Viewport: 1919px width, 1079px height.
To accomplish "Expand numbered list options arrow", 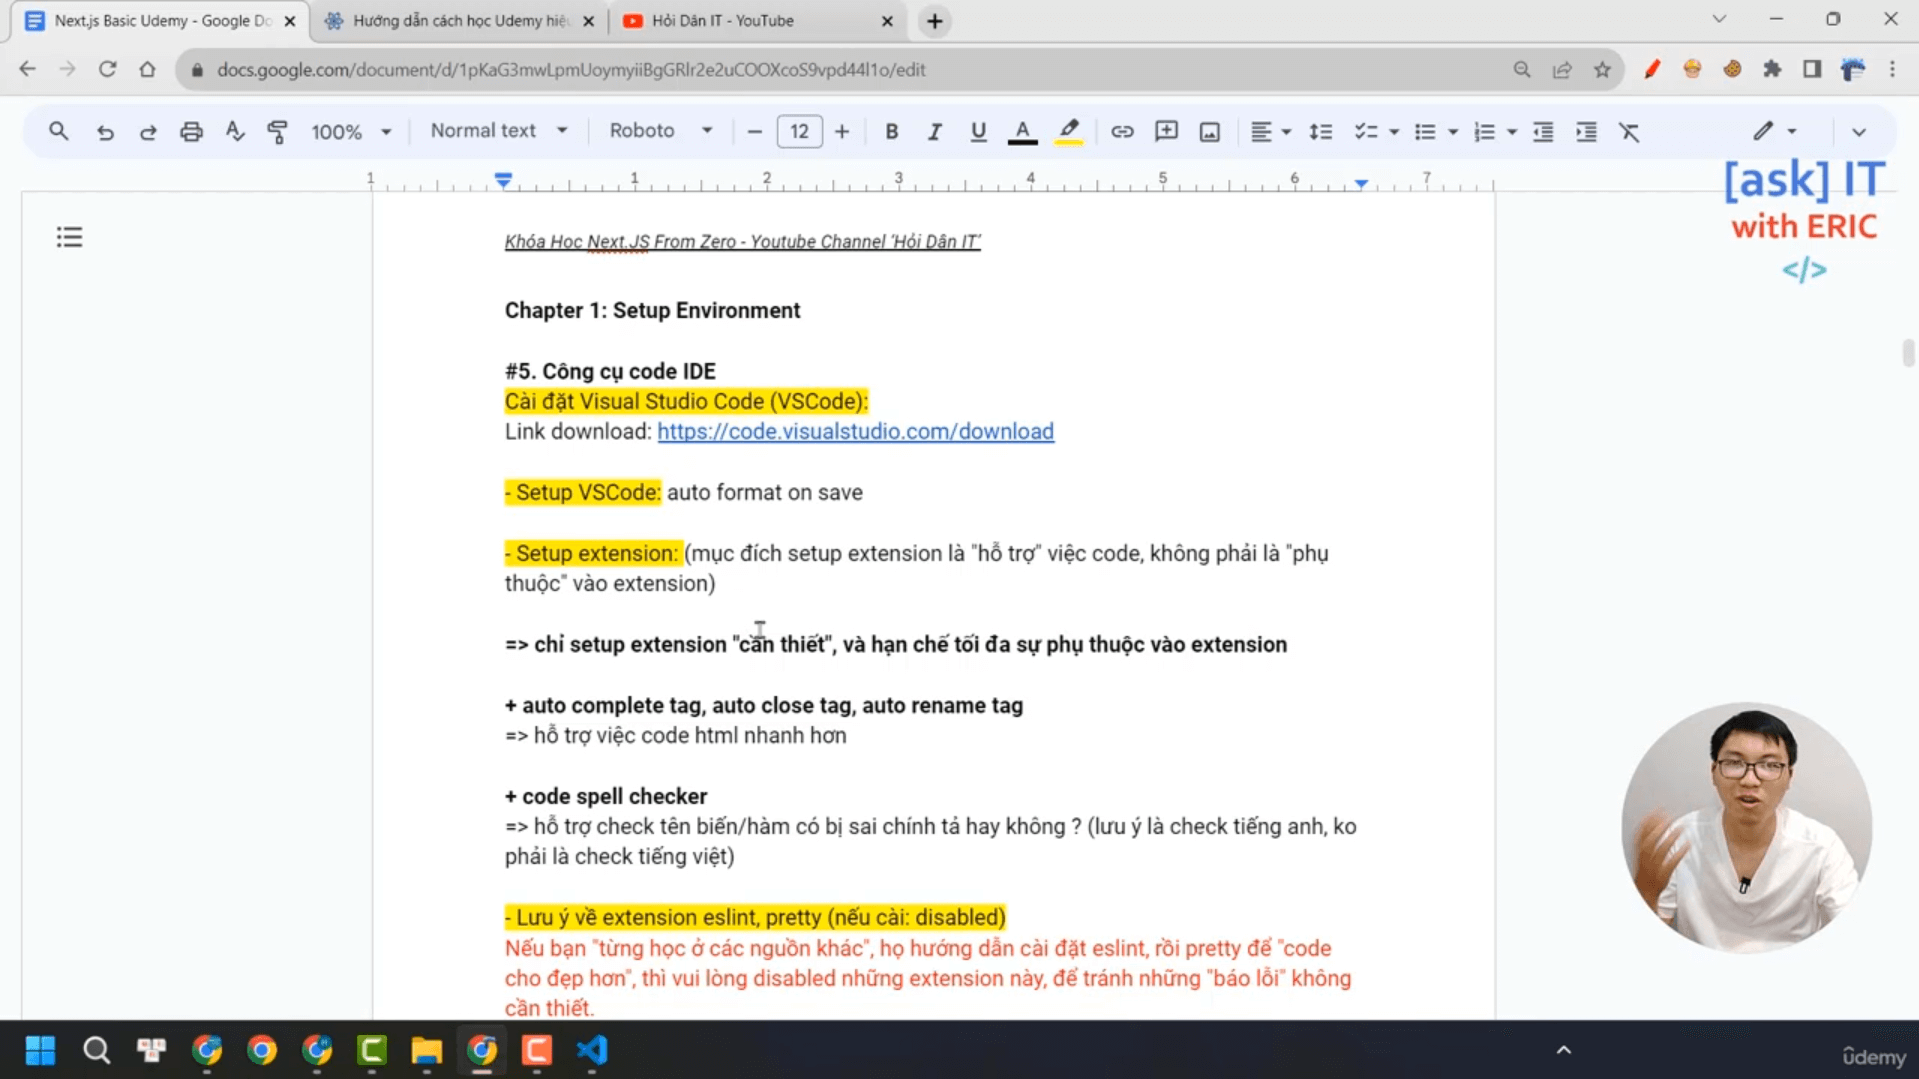I will [1512, 132].
